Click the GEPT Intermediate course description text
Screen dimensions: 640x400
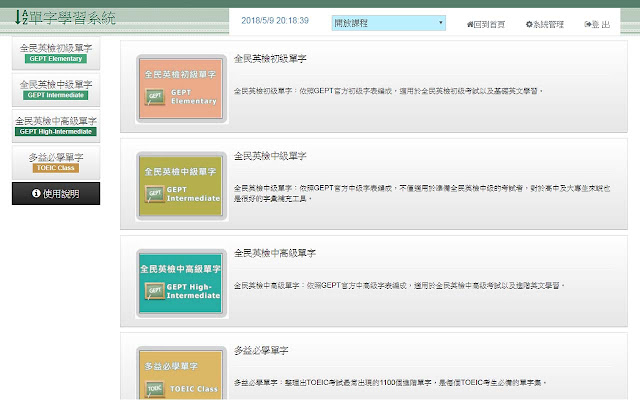point(422,193)
